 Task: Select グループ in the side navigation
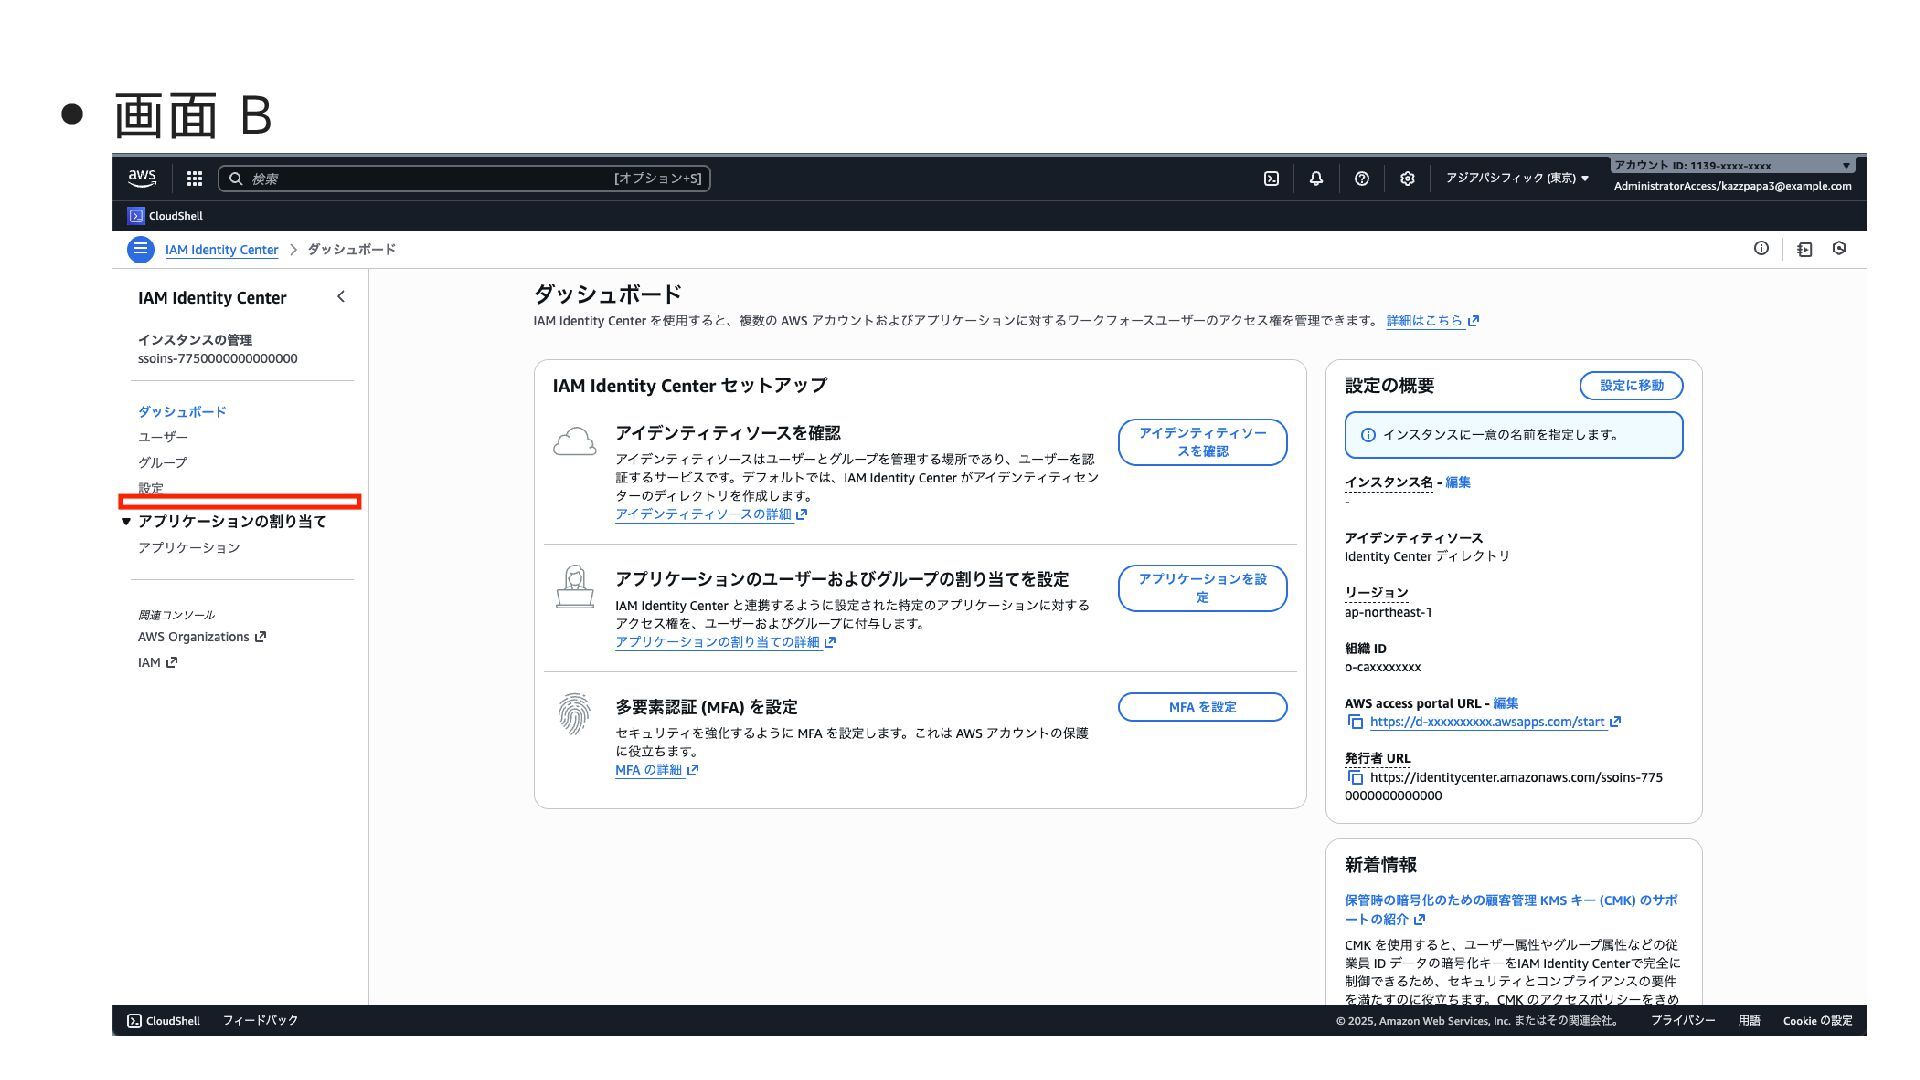(x=163, y=463)
